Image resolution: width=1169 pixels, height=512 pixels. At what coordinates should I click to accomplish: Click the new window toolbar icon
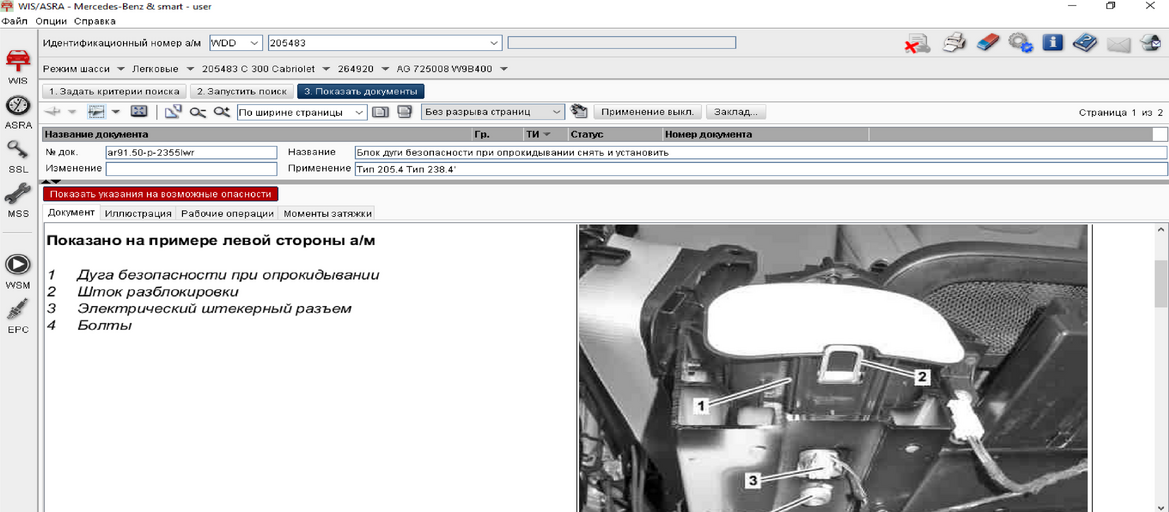point(173,112)
